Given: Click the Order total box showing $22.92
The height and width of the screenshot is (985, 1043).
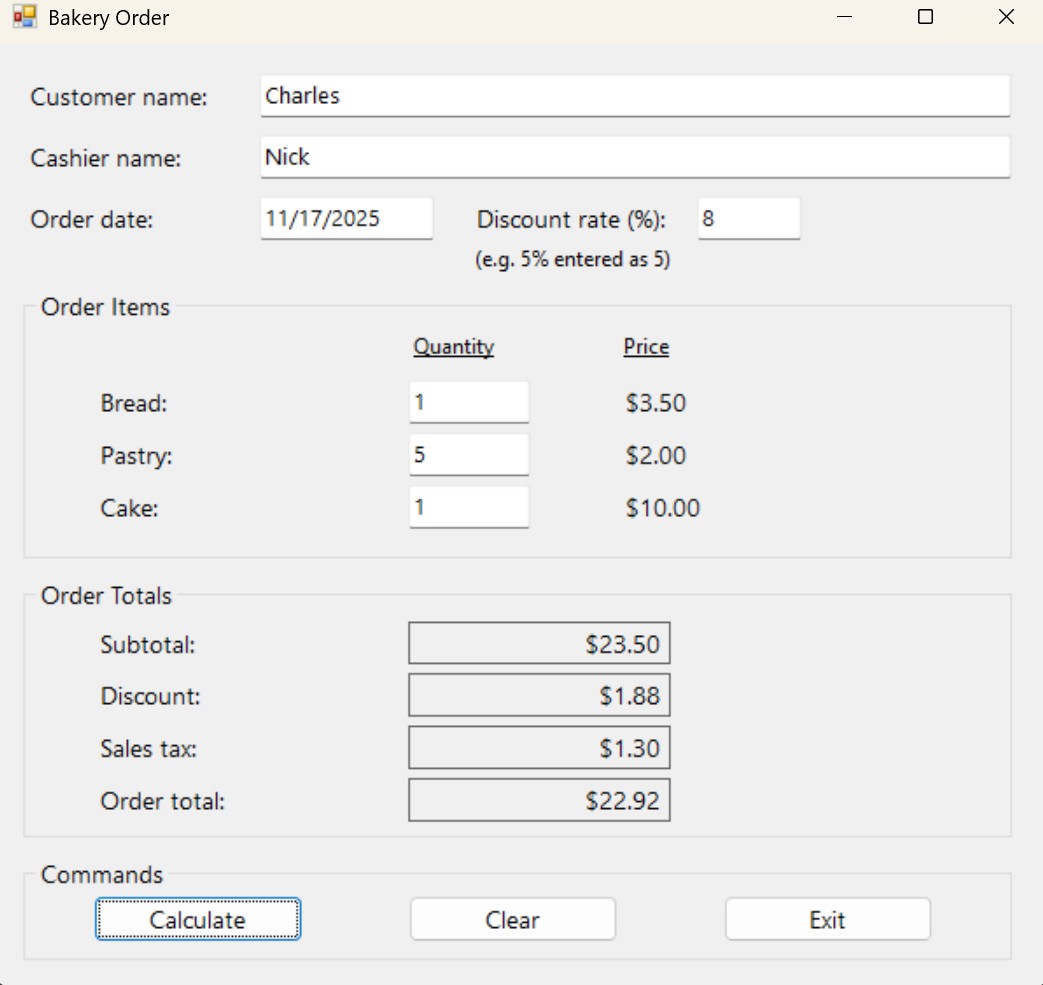Looking at the screenshot, I should click(538, 799).
